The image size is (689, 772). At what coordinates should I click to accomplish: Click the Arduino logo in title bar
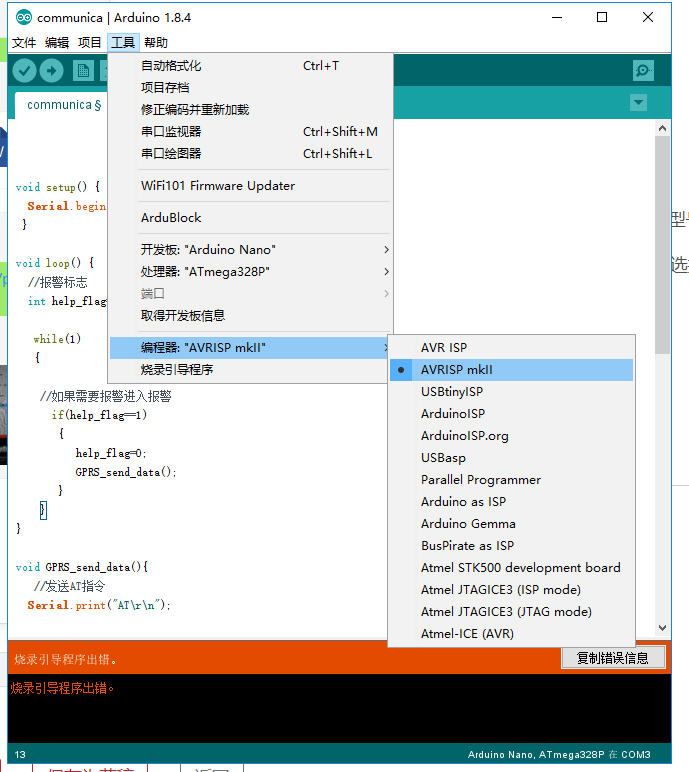(x=24, y=18)
